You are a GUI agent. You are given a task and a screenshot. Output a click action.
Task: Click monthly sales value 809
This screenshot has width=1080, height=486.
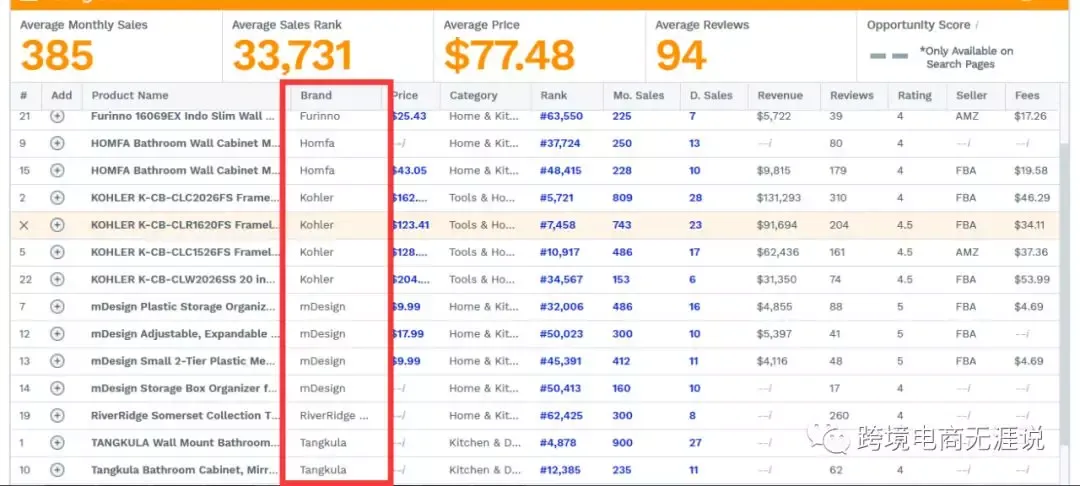pyautogui.click(x=622, y=198)
